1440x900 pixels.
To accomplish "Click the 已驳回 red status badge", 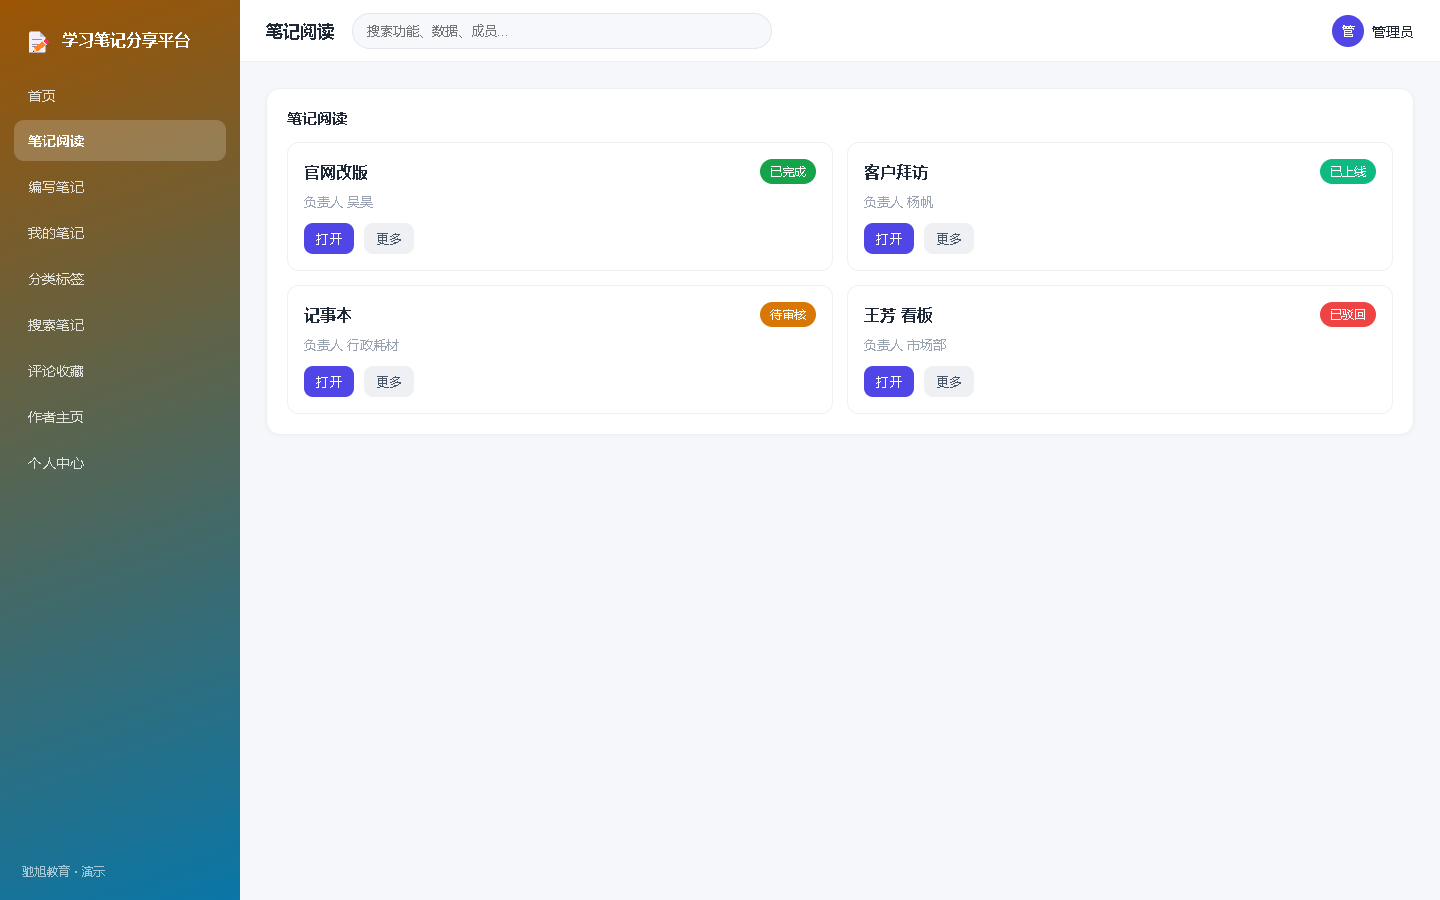I will click(1348, 315).
